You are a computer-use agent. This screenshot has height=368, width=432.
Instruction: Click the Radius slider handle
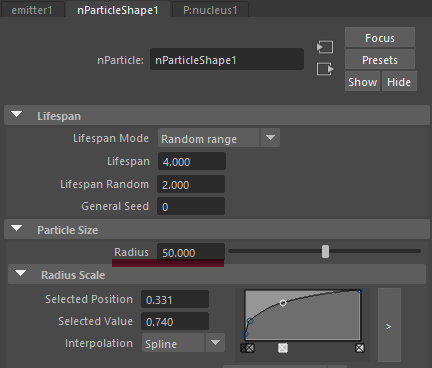(325, 252)
